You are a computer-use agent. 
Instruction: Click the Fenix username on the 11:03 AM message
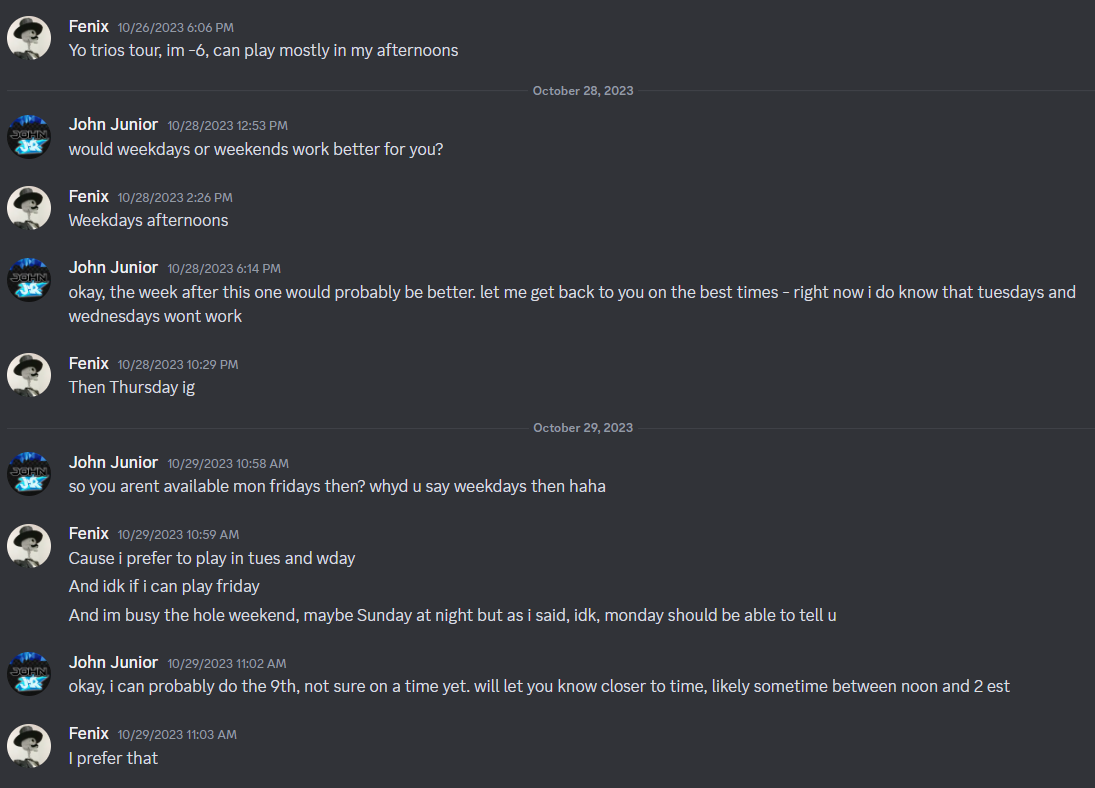coord(88,733)
